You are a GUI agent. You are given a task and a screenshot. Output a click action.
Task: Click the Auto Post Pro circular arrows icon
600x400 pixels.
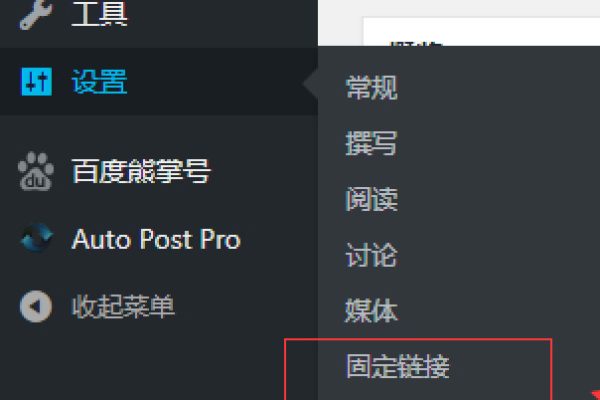point(37,238)
